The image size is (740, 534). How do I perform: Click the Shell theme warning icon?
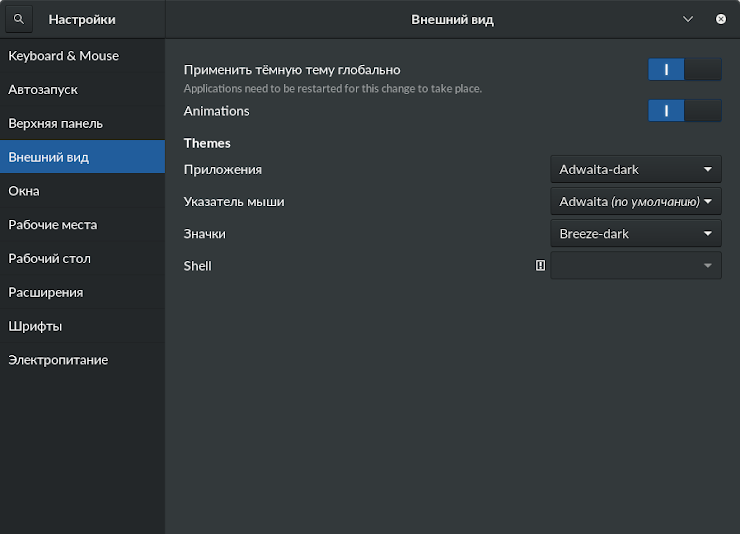(541, 266)
